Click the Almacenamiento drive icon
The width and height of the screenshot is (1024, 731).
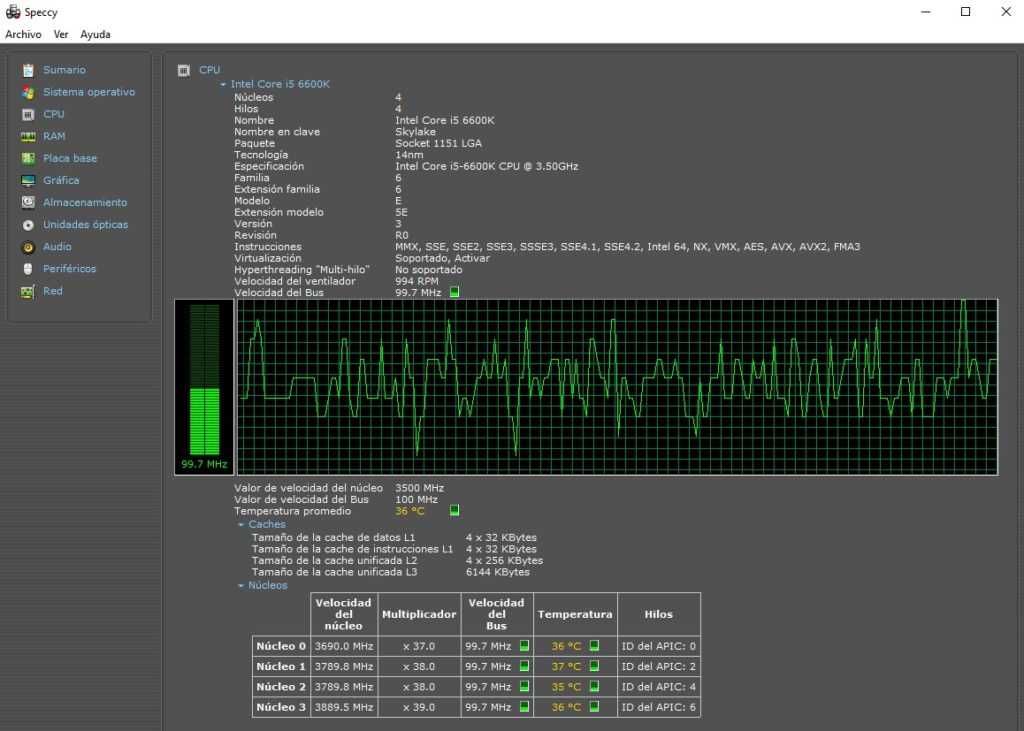(28, 203)
